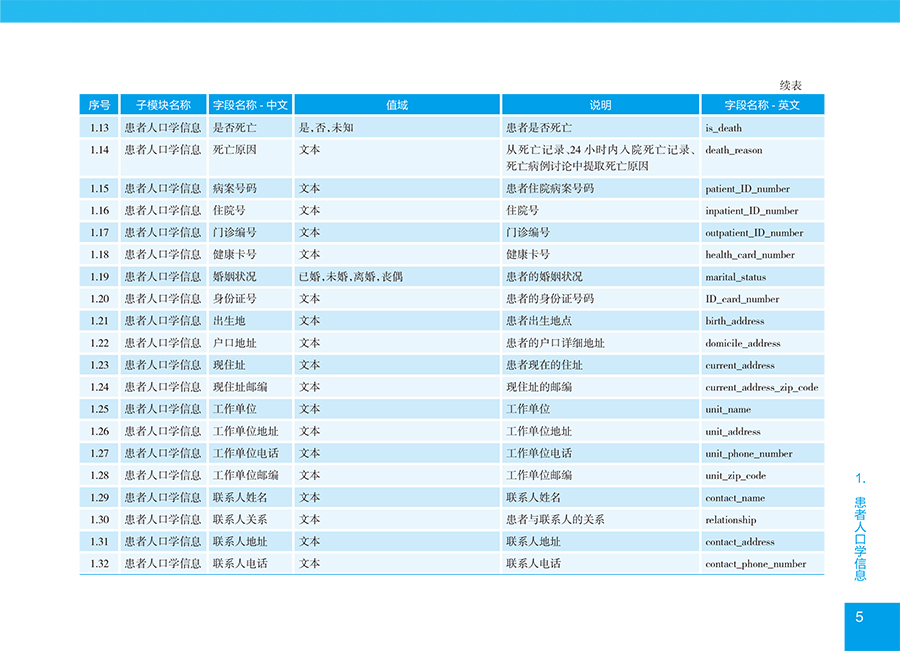Click the value cell 已婚,未婚,离婚,丧偶
Viewport: 900px width, 651px height.
point(351,277)
